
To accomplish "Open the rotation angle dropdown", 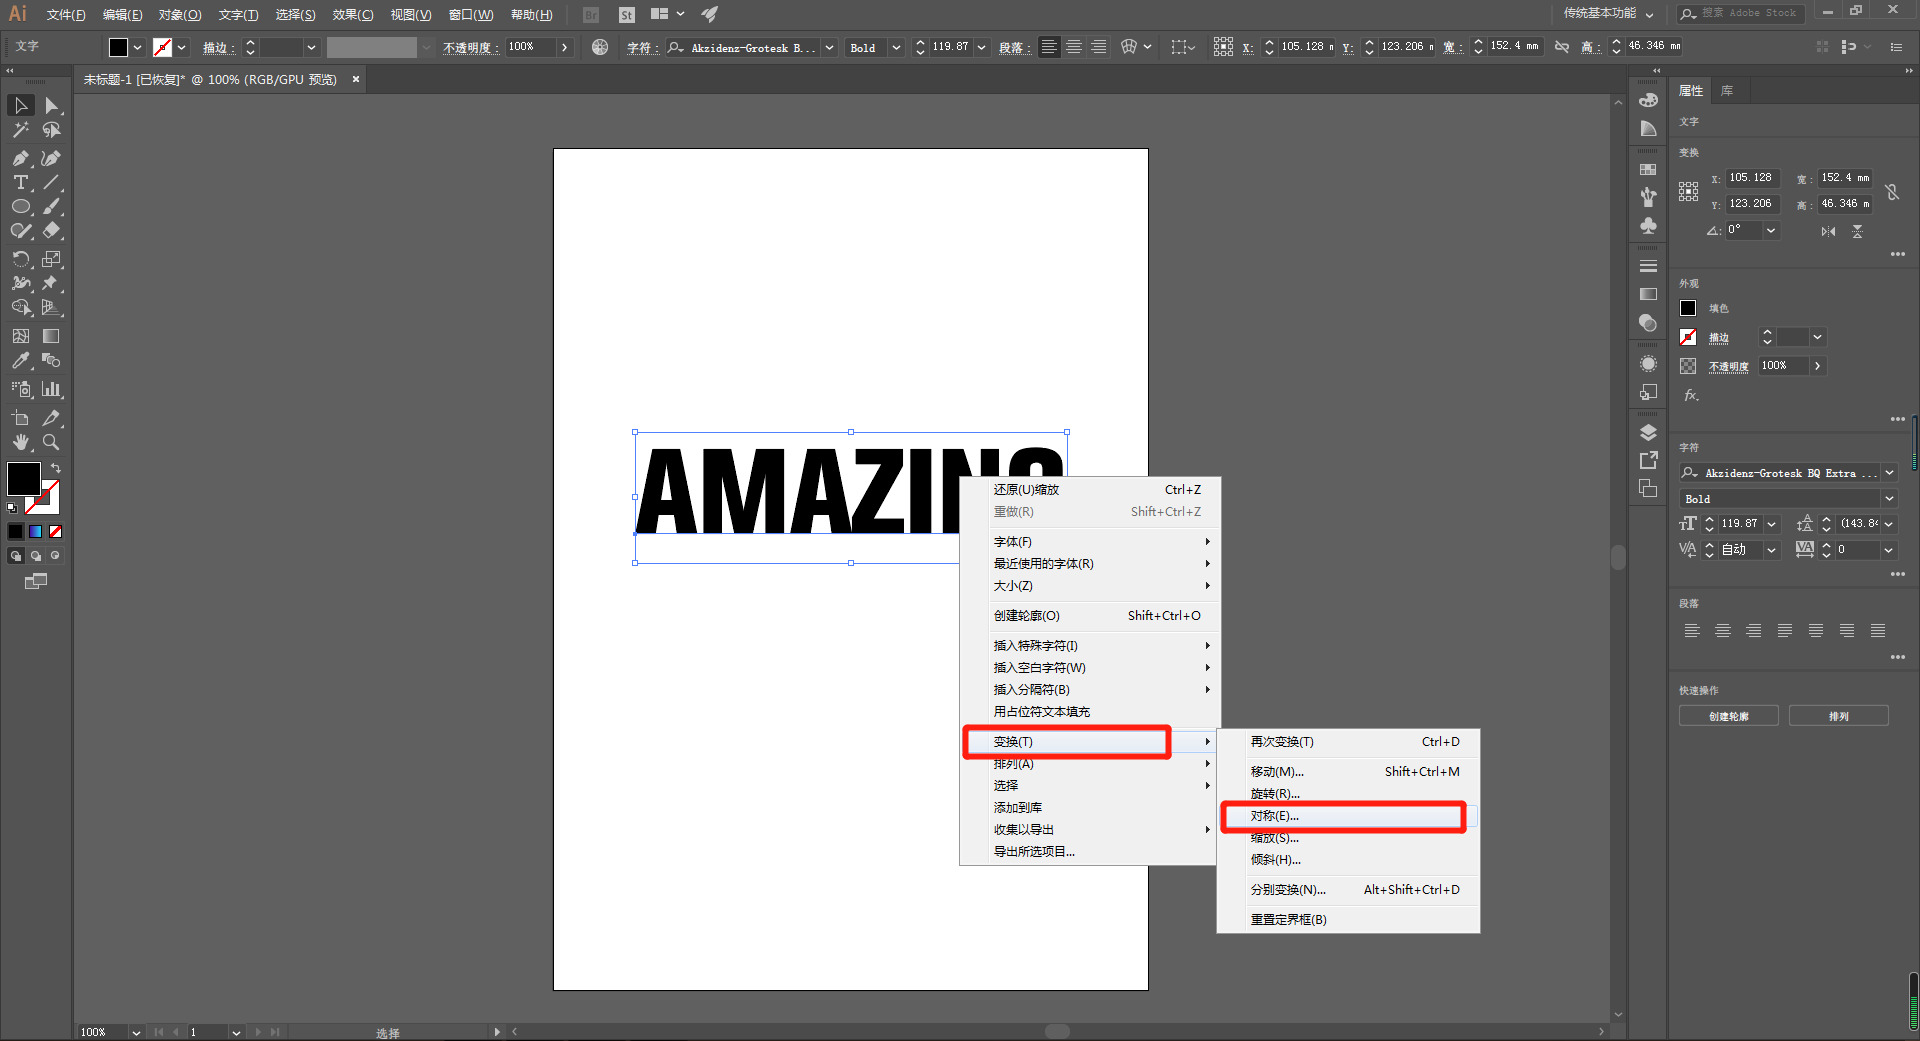I will click(1771, 230).
